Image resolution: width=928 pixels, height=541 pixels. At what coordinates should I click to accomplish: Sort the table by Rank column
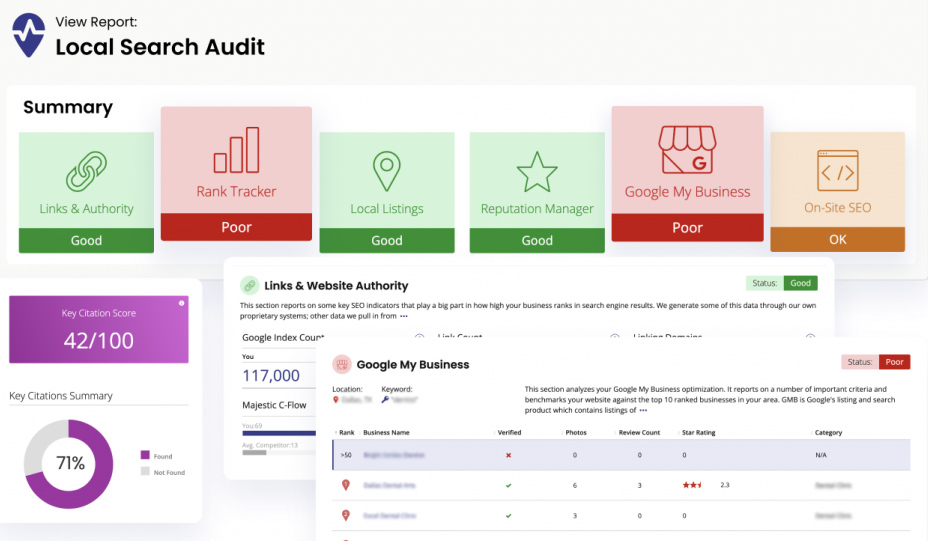click(346, 433)
